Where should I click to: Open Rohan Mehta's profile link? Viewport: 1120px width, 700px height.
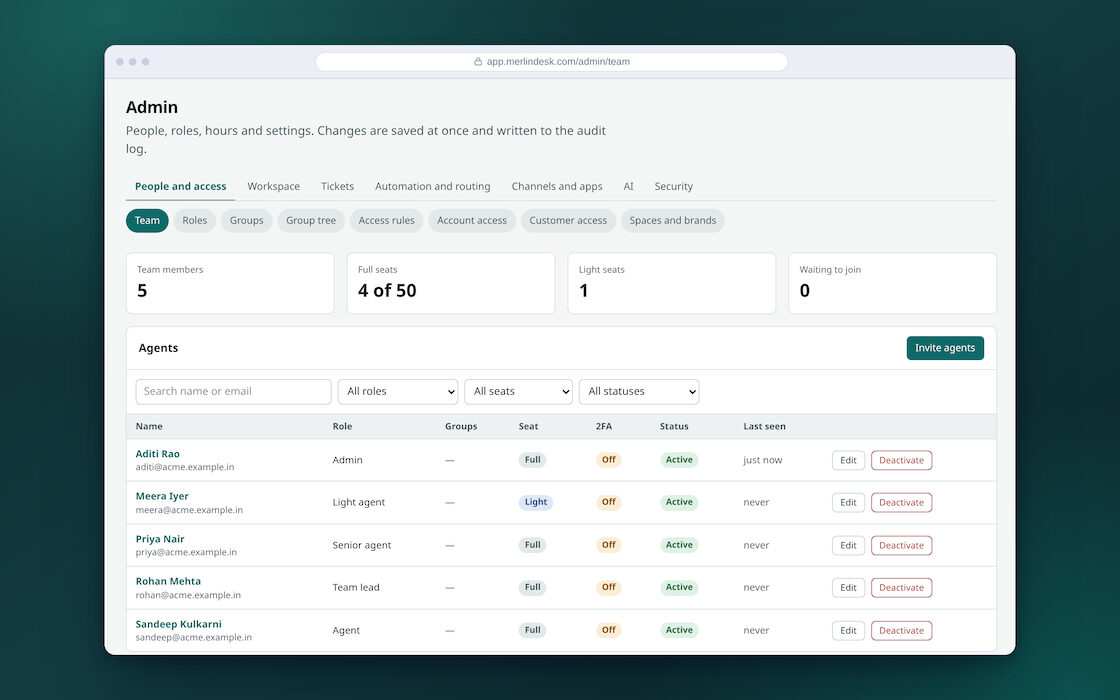pyautogui.click(x=168, y=581)
